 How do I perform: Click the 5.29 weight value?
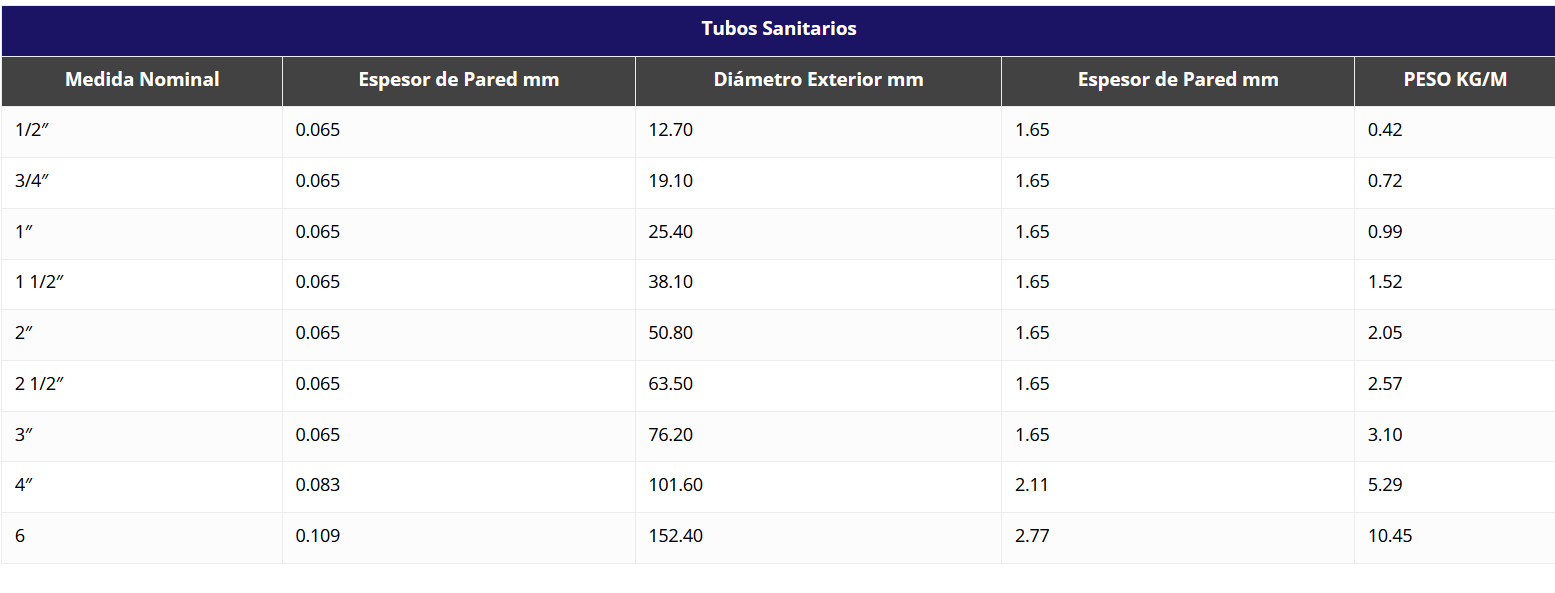point(1385,485)
